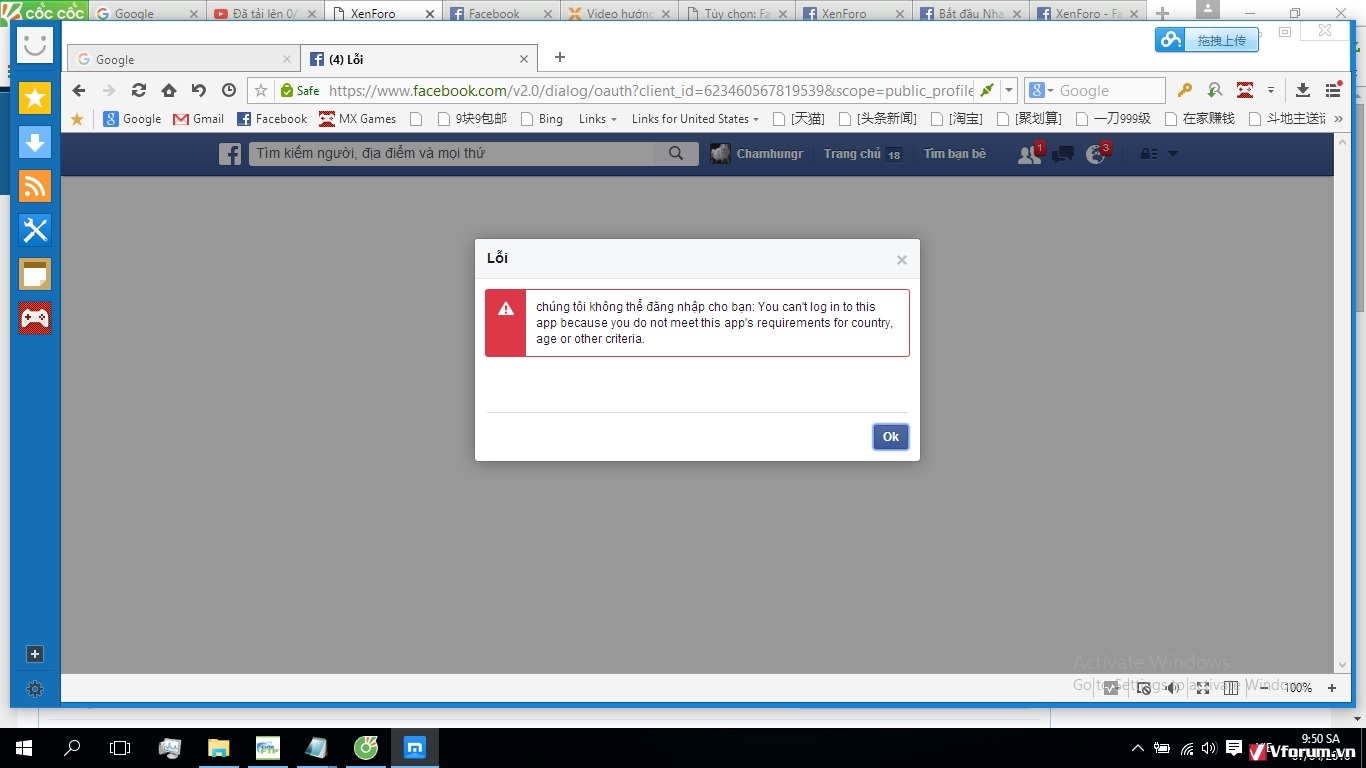Toggle browser sound mute in status bar

point(1172,688)
